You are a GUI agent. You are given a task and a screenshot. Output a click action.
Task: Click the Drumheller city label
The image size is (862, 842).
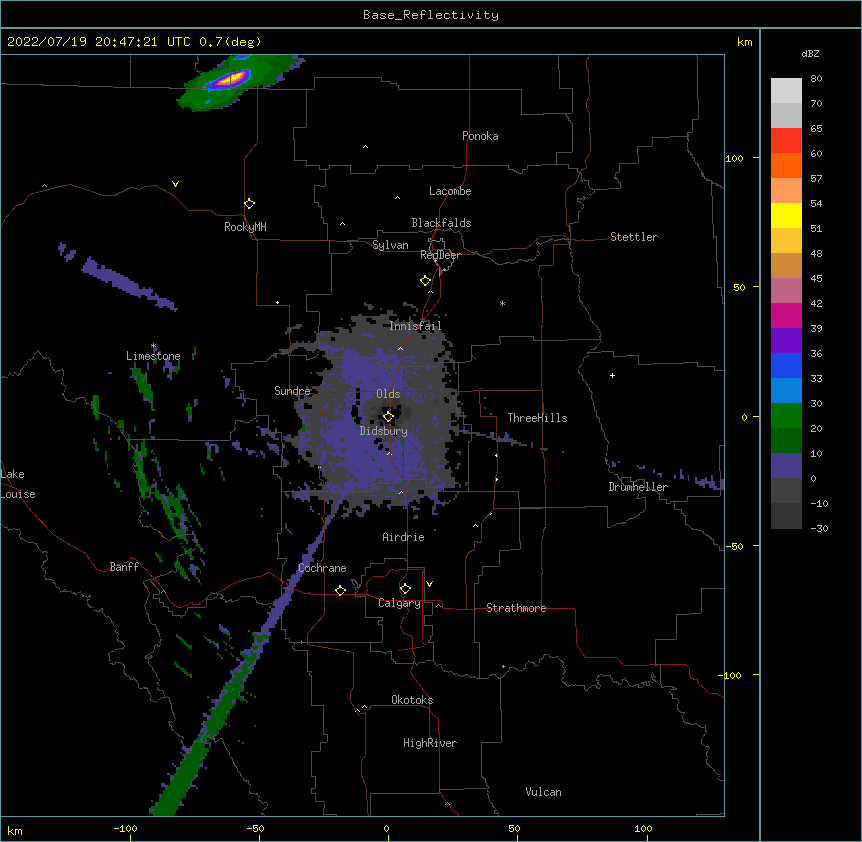point(638,487)
